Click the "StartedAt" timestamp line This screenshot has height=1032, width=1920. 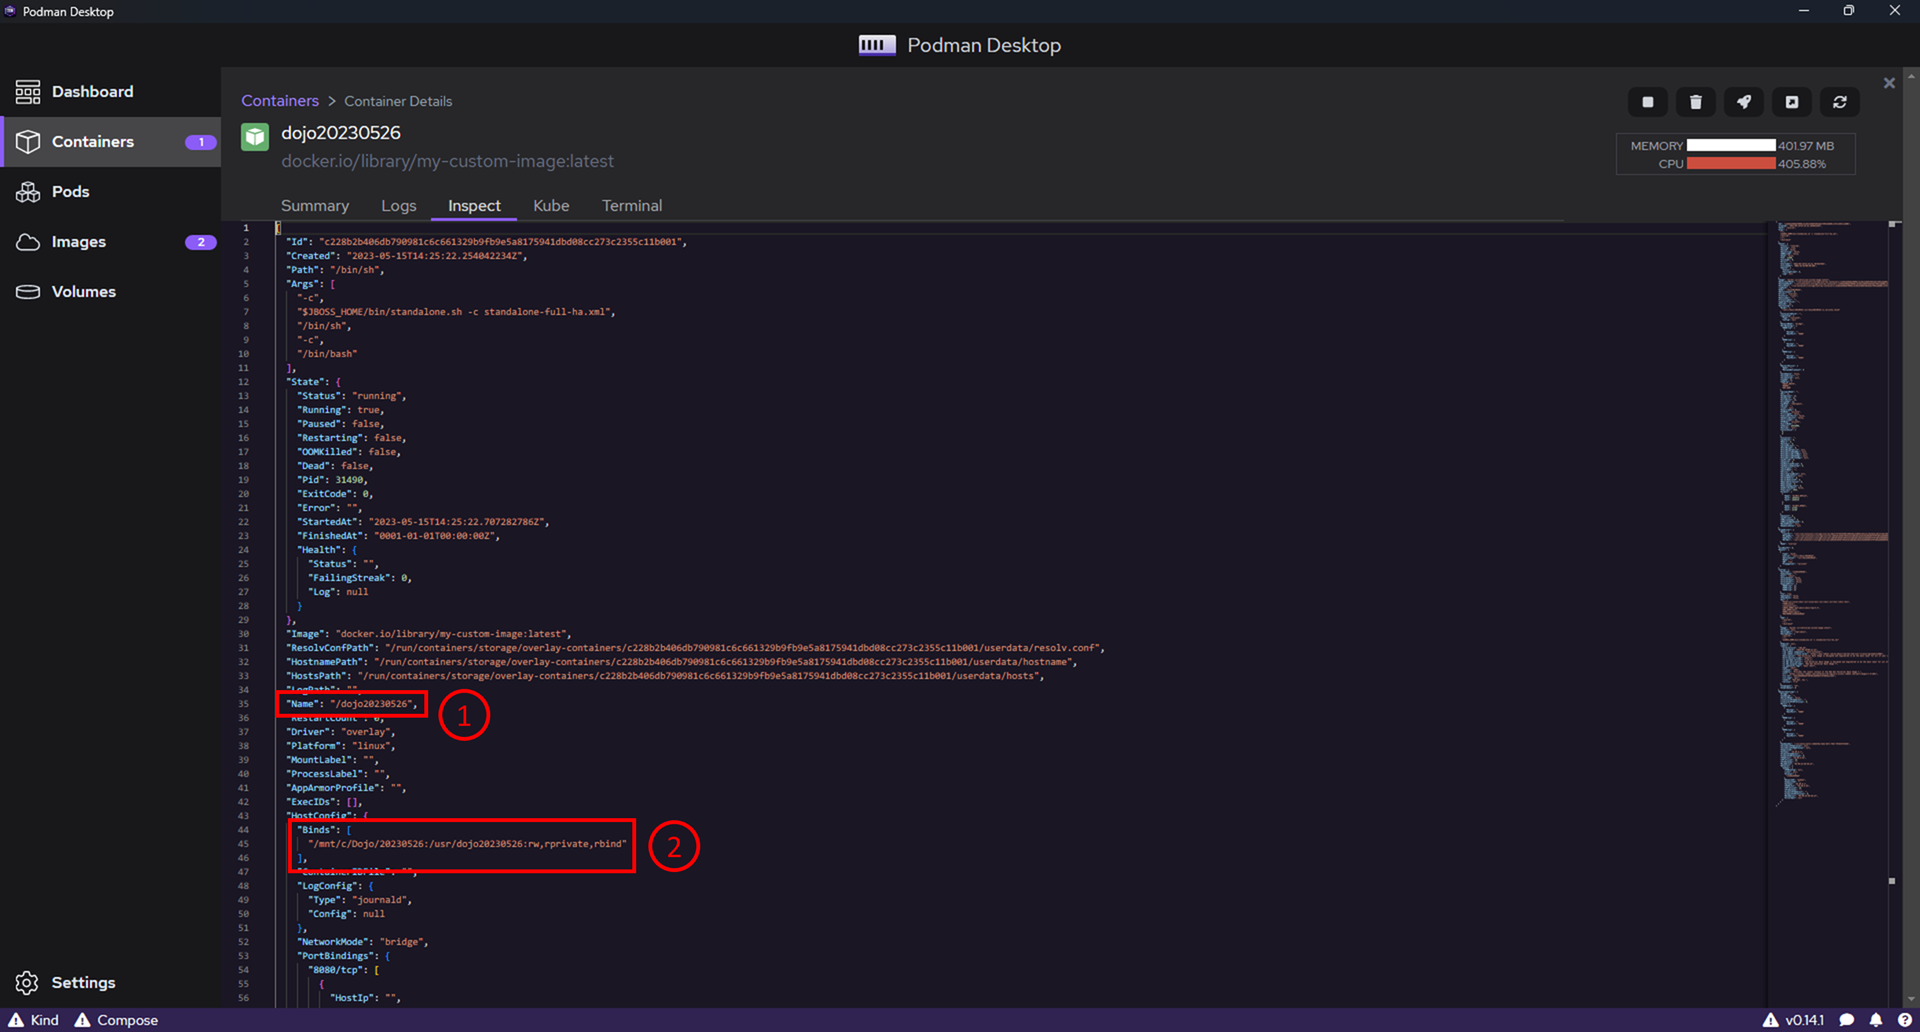pos(423,522)
